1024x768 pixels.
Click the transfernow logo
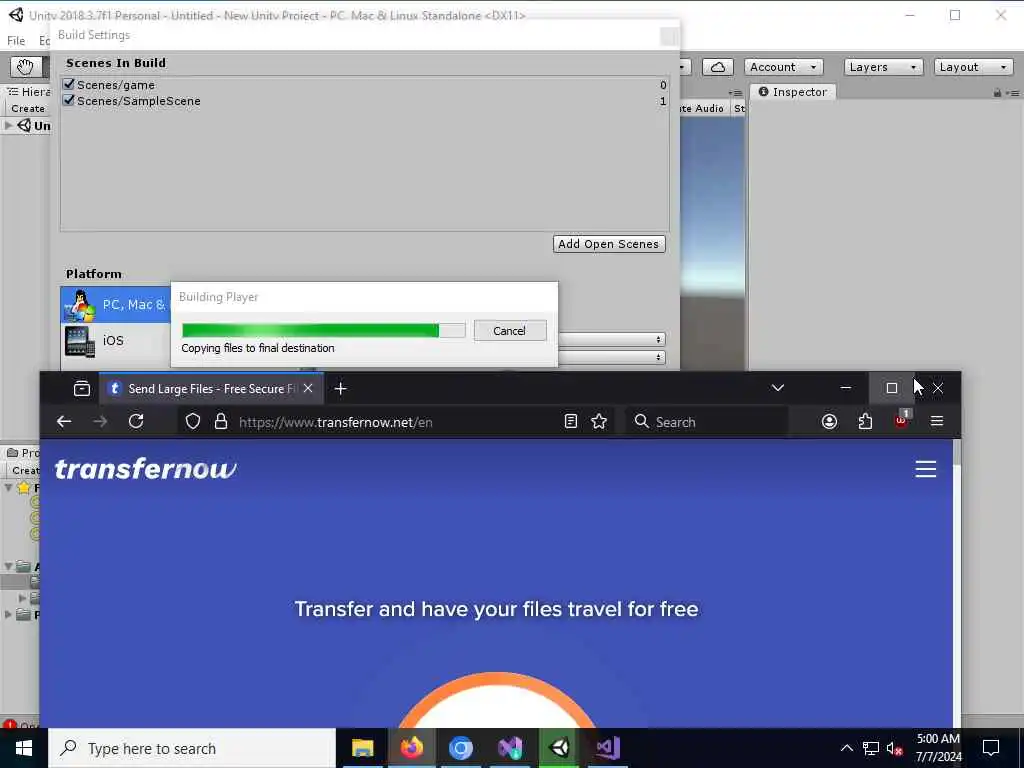[x=146, y=469]
